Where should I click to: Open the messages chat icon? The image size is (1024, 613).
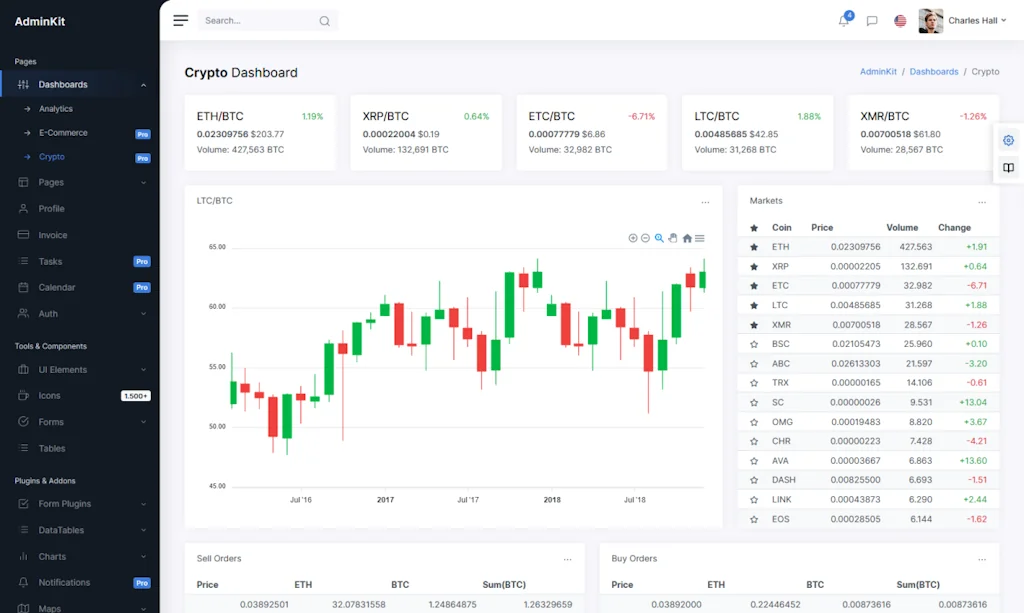[872, 20]
